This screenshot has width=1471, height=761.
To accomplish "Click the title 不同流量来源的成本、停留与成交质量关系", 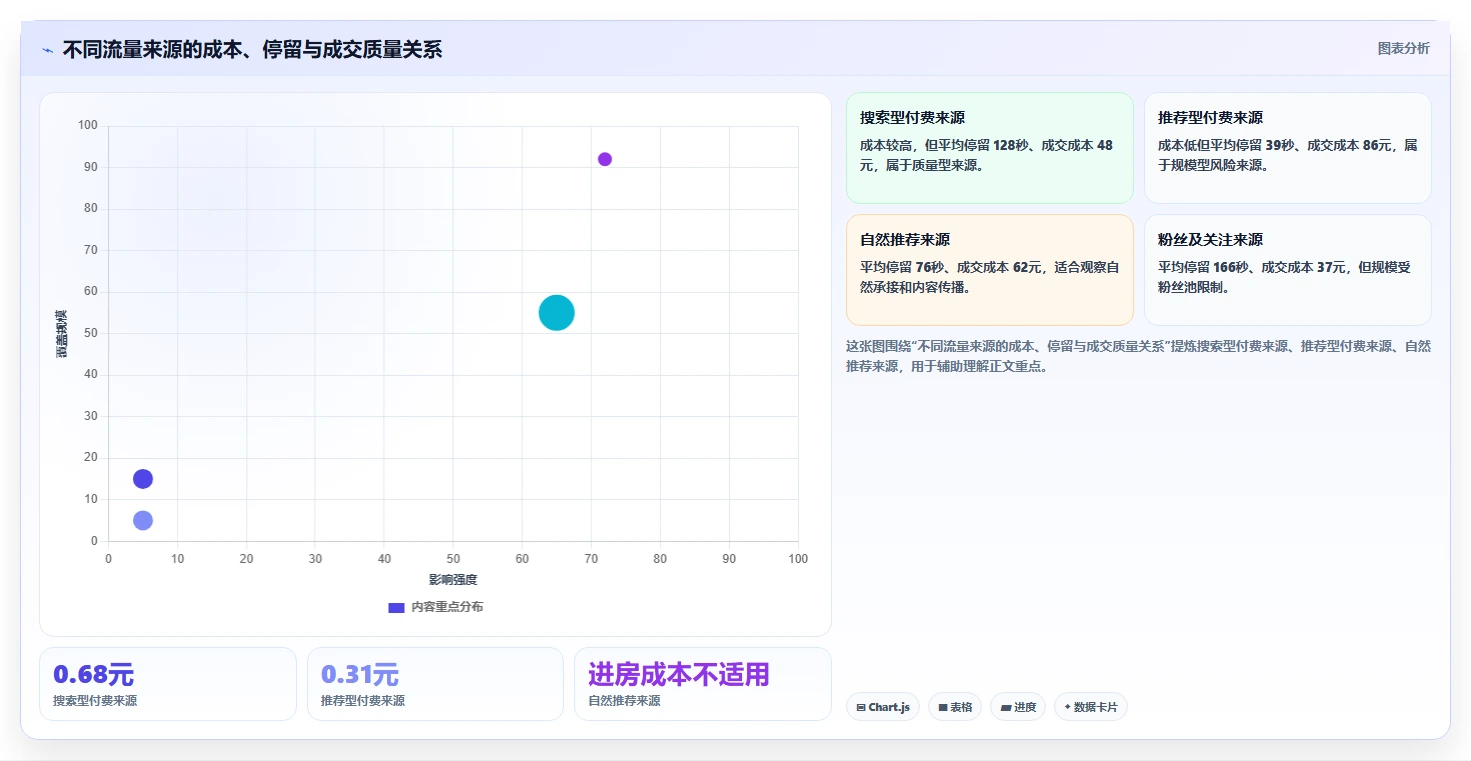I will 252,50.
